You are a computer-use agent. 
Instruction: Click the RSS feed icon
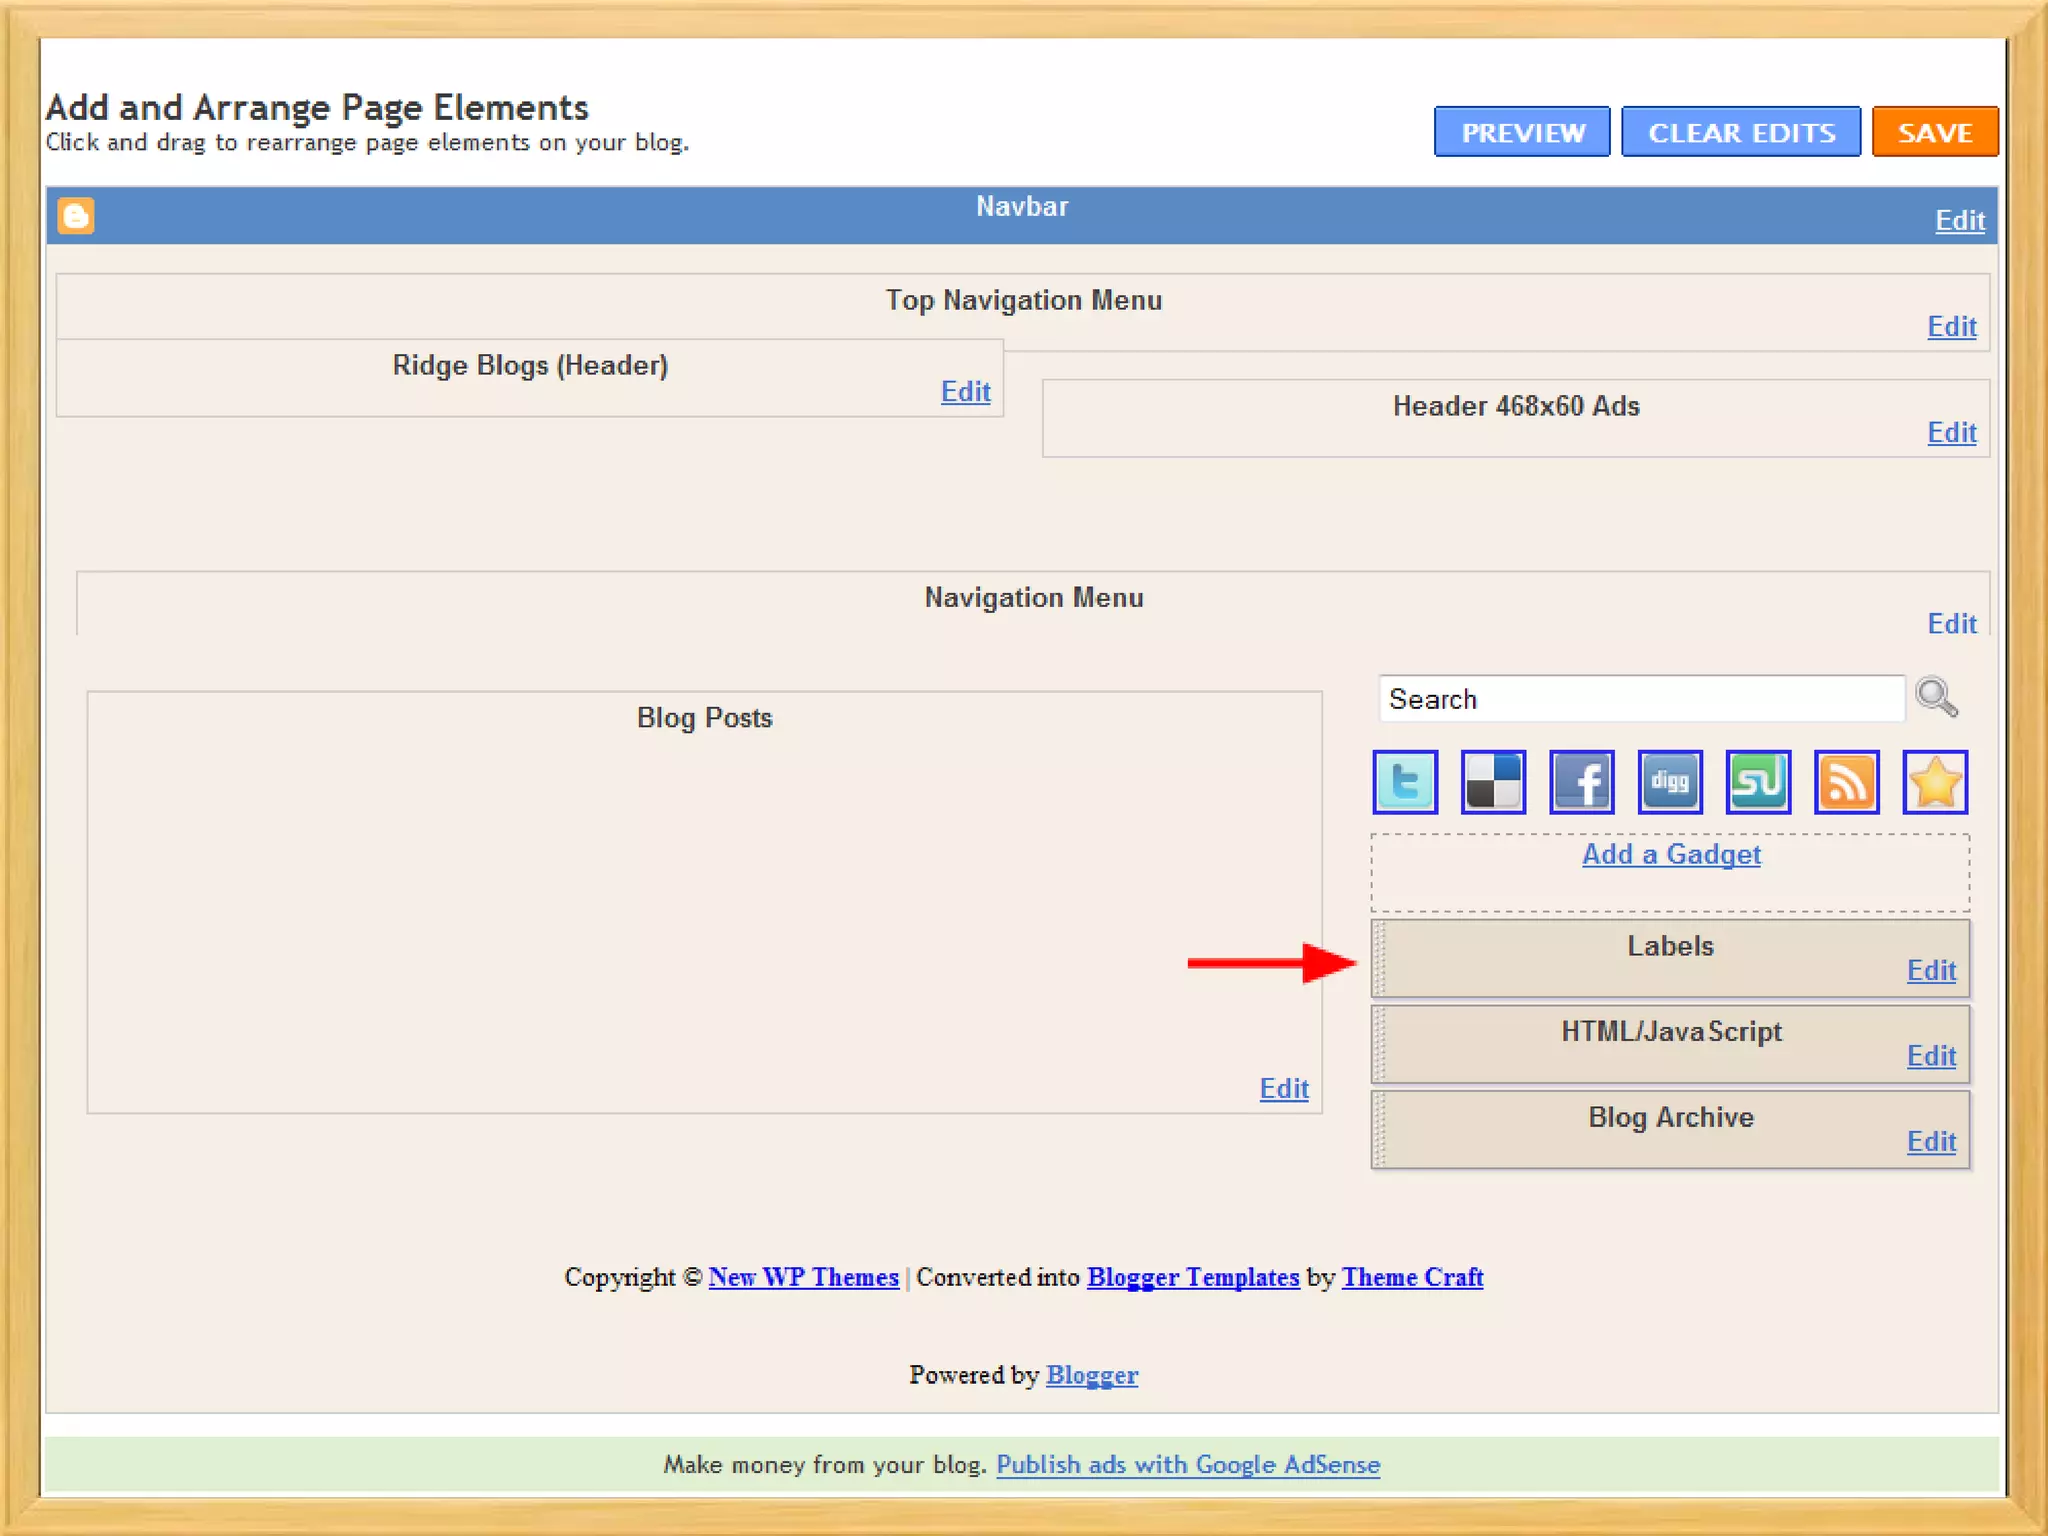coord(1846,782)
